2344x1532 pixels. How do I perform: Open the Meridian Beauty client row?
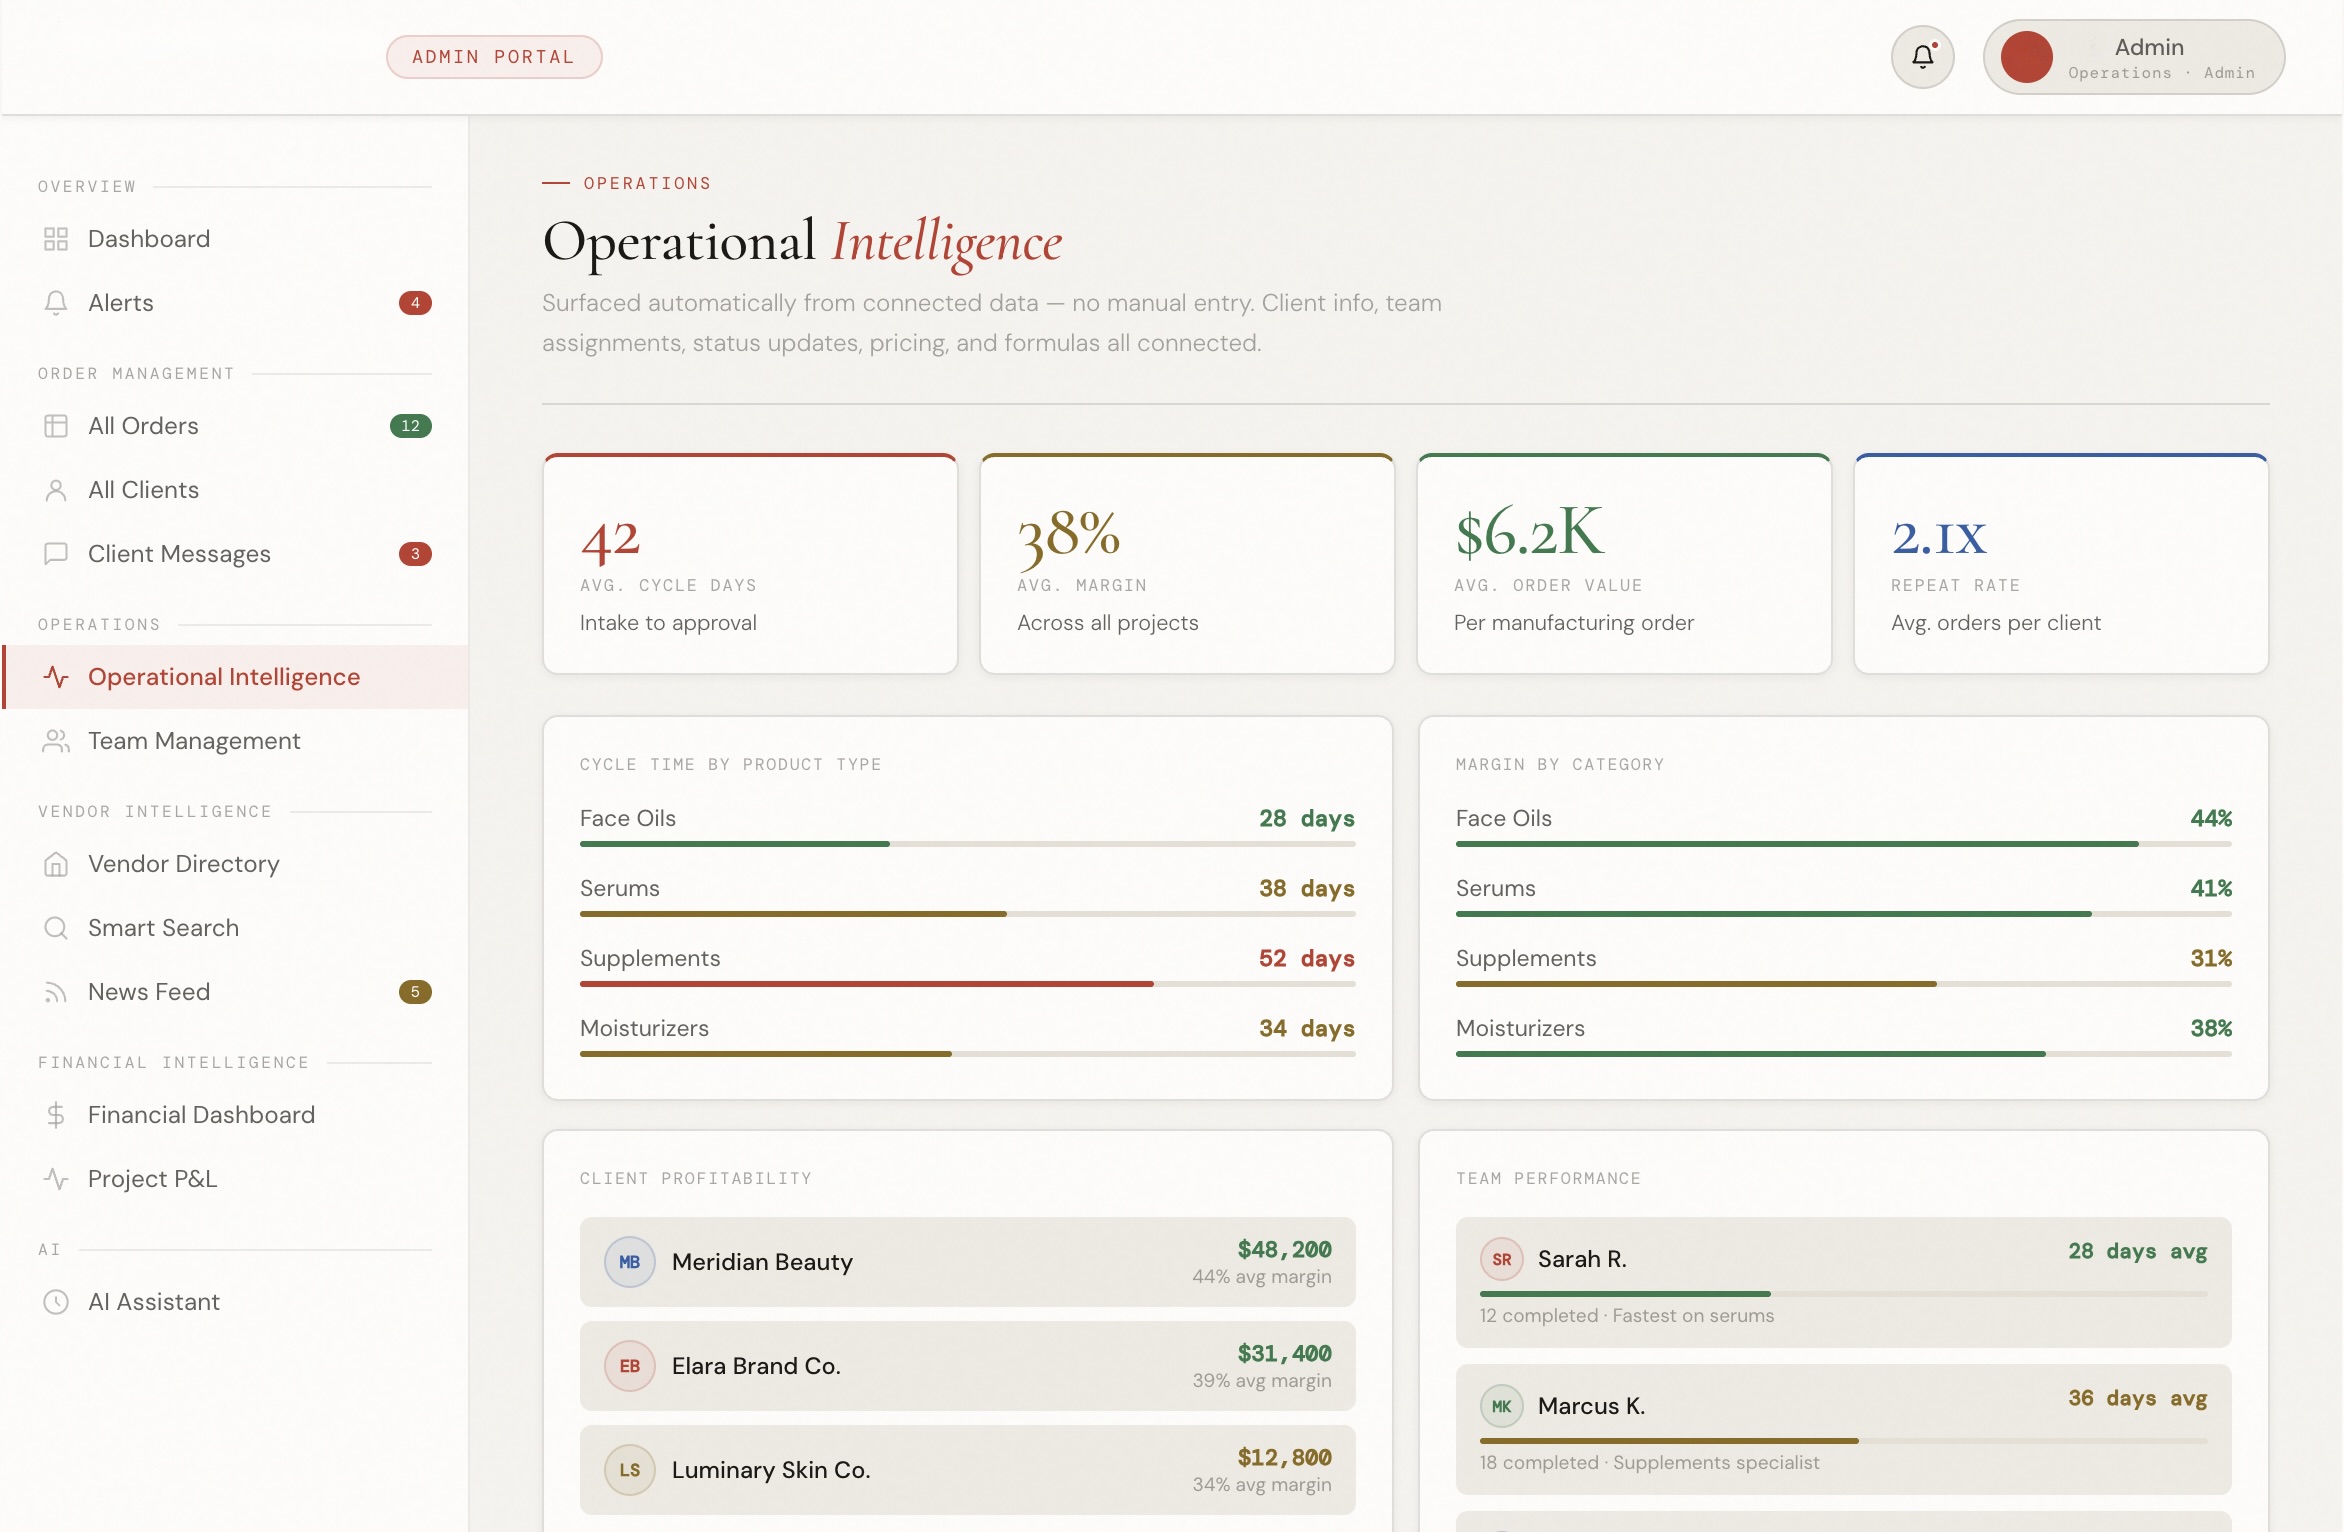click(x=968, y=1262)
